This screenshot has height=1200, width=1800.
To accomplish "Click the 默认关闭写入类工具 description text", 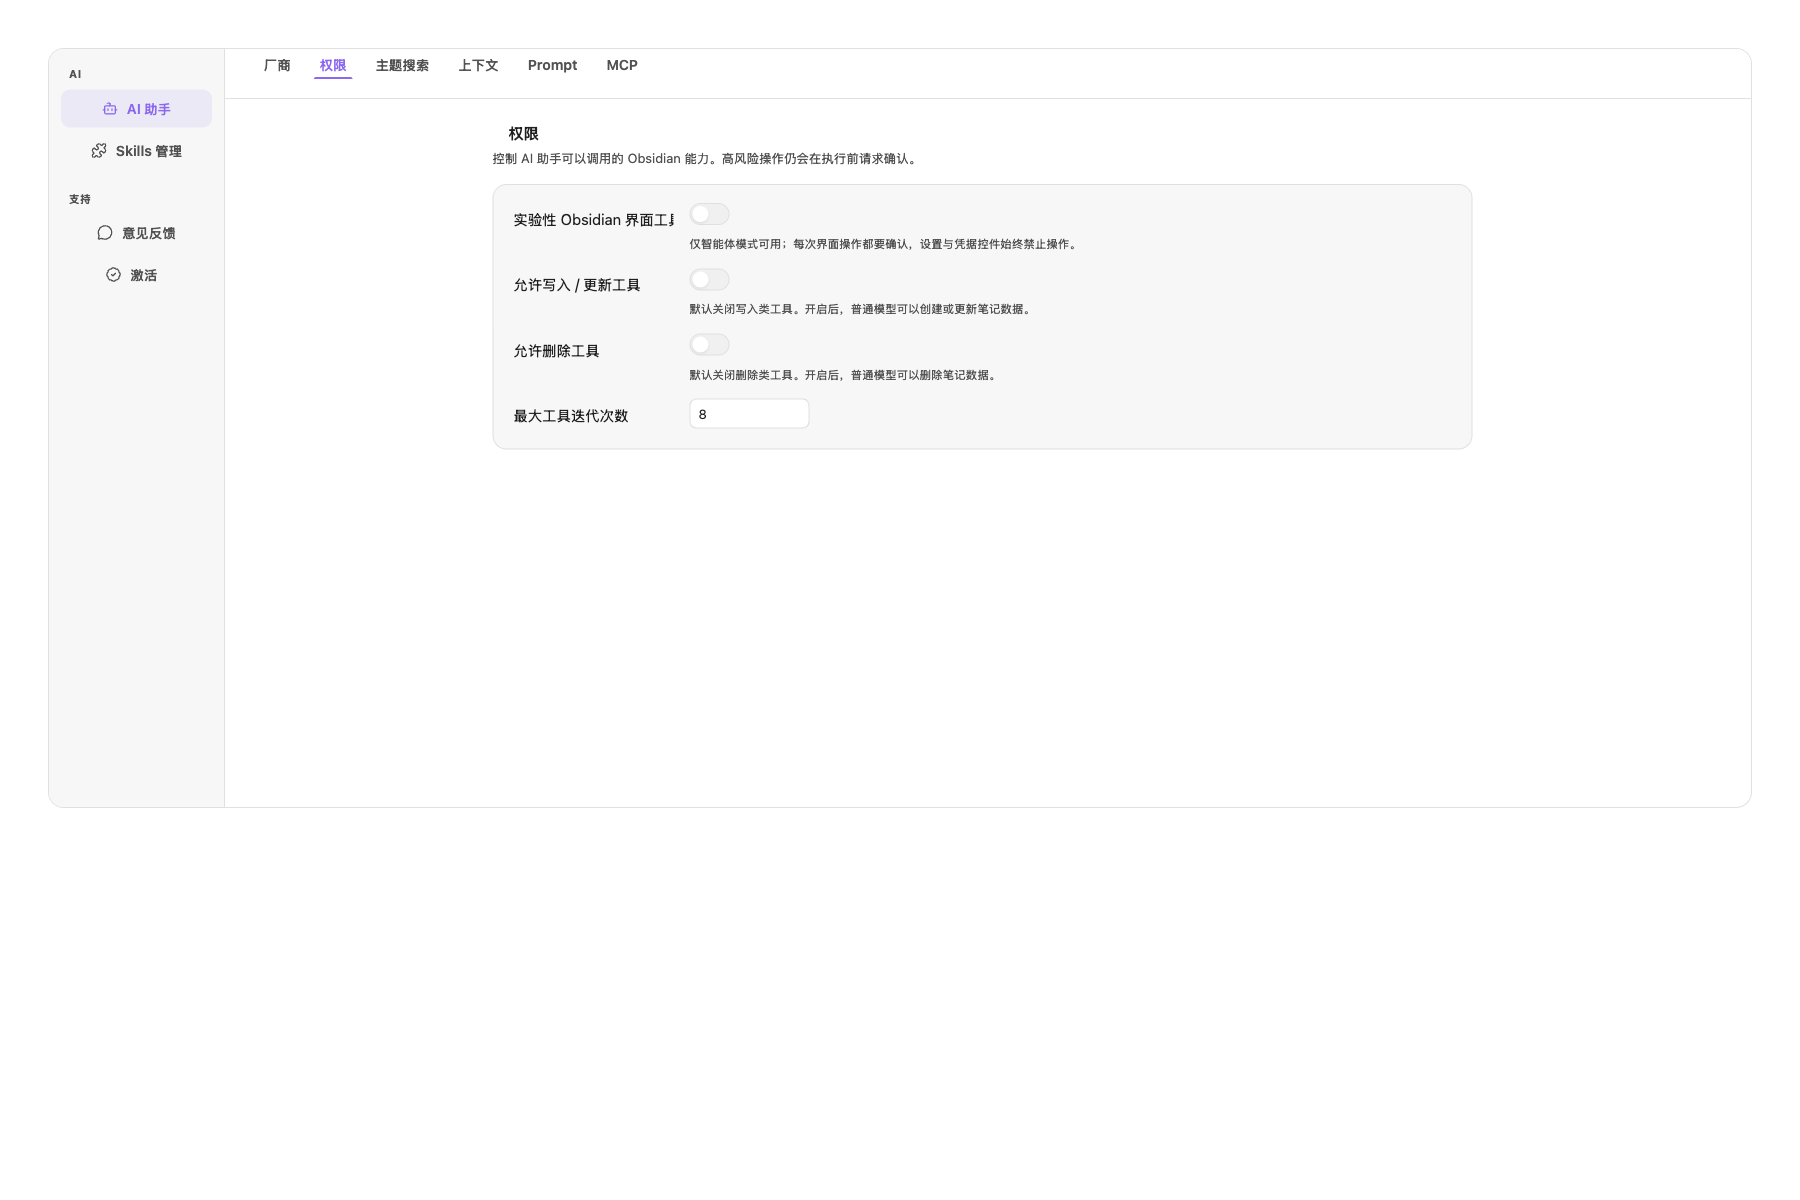I will coord(862,309).
